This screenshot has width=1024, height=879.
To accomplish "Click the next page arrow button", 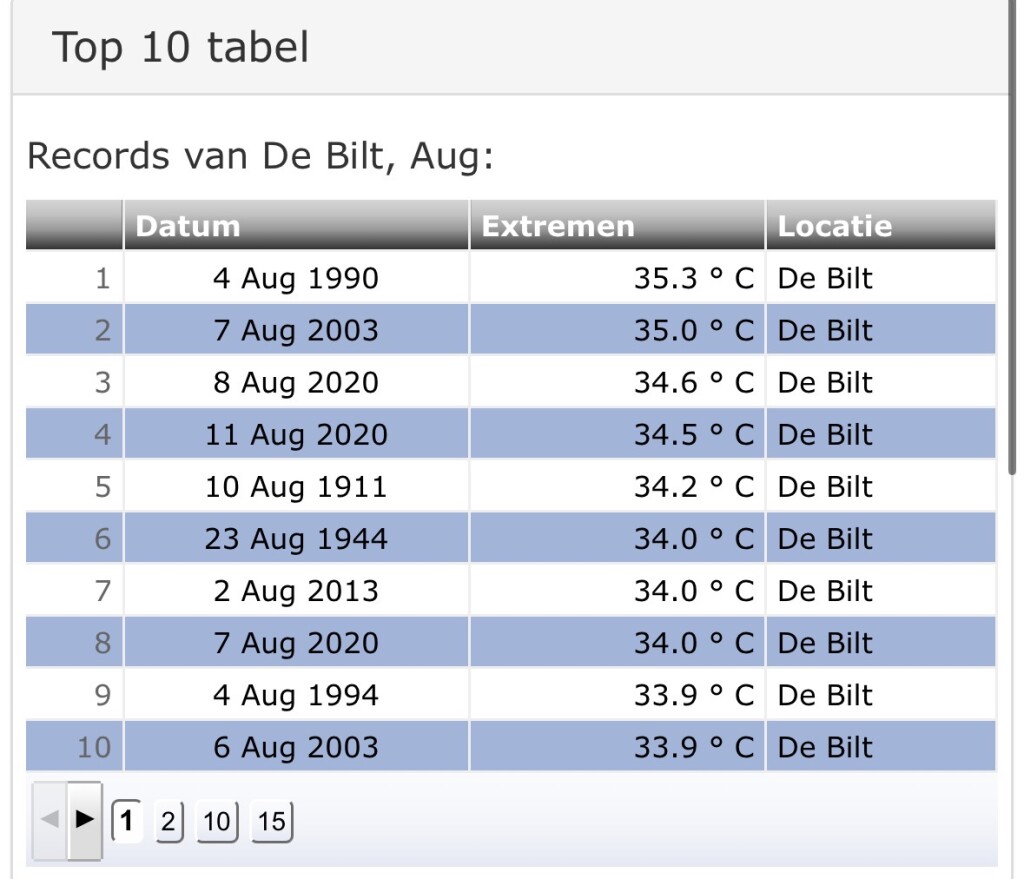I will point(85,820).
